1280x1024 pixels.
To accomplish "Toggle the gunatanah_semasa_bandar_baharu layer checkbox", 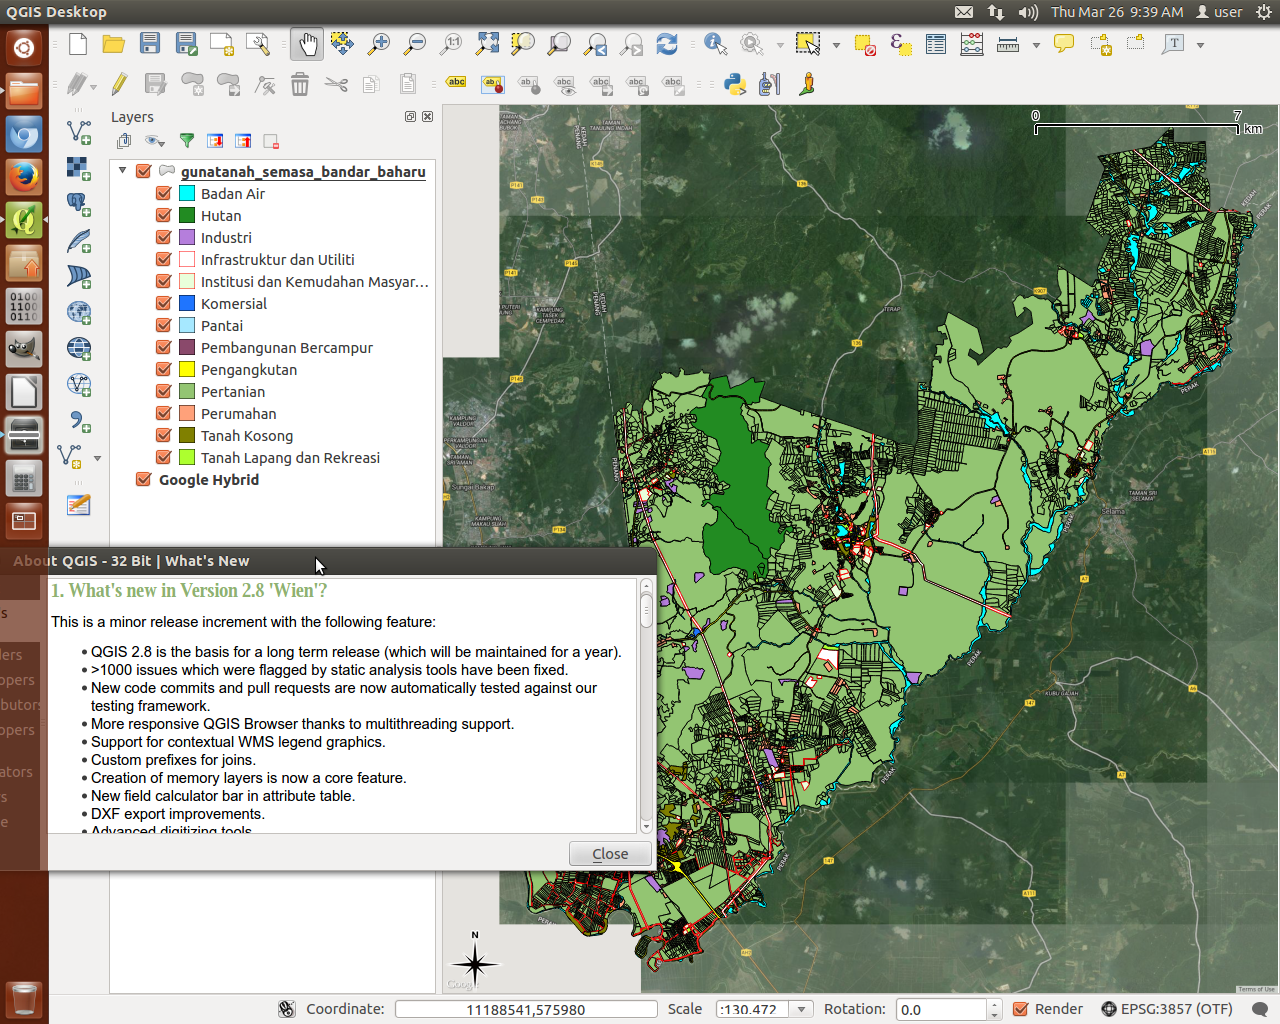I will tap(144, 172).
